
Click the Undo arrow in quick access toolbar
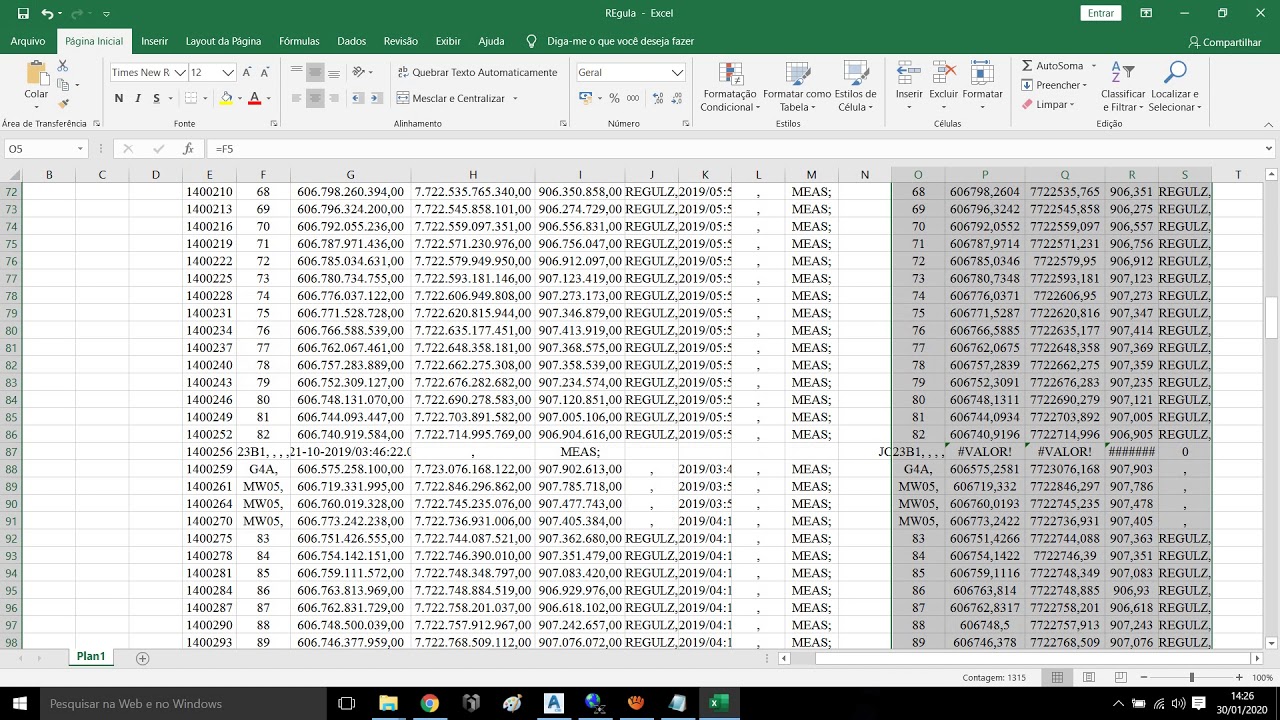(47, 13)
